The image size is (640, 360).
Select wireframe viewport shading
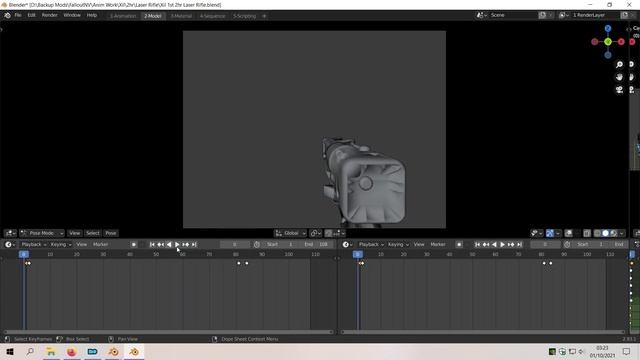598,233
